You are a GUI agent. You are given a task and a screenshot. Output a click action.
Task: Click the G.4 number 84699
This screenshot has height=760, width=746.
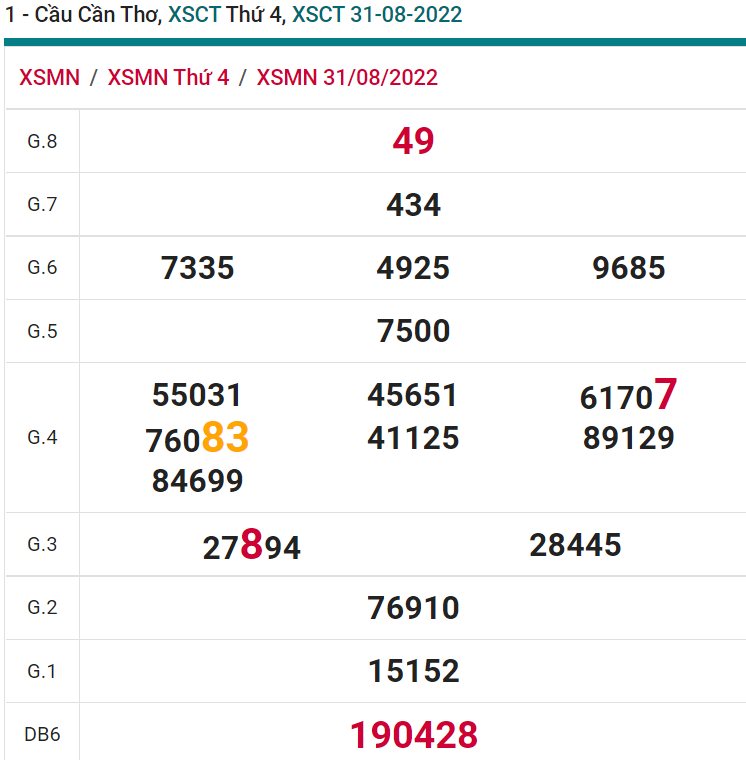(x=197, y=481)
